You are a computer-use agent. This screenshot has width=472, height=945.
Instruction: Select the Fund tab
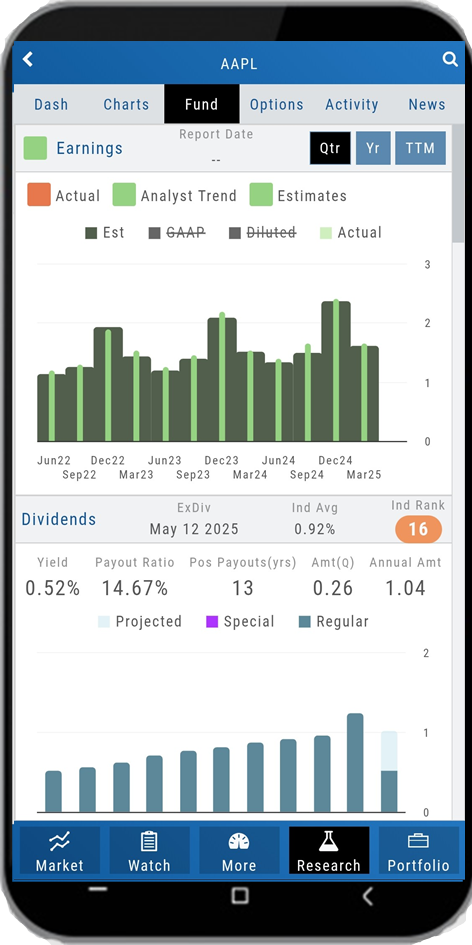tap(201, 104)
